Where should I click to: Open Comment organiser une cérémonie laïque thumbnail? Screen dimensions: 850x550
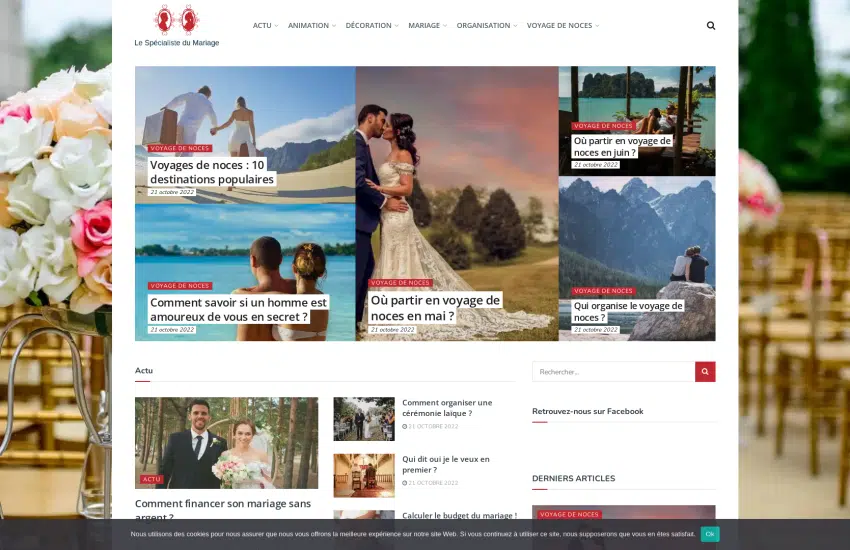click(363, 419)
